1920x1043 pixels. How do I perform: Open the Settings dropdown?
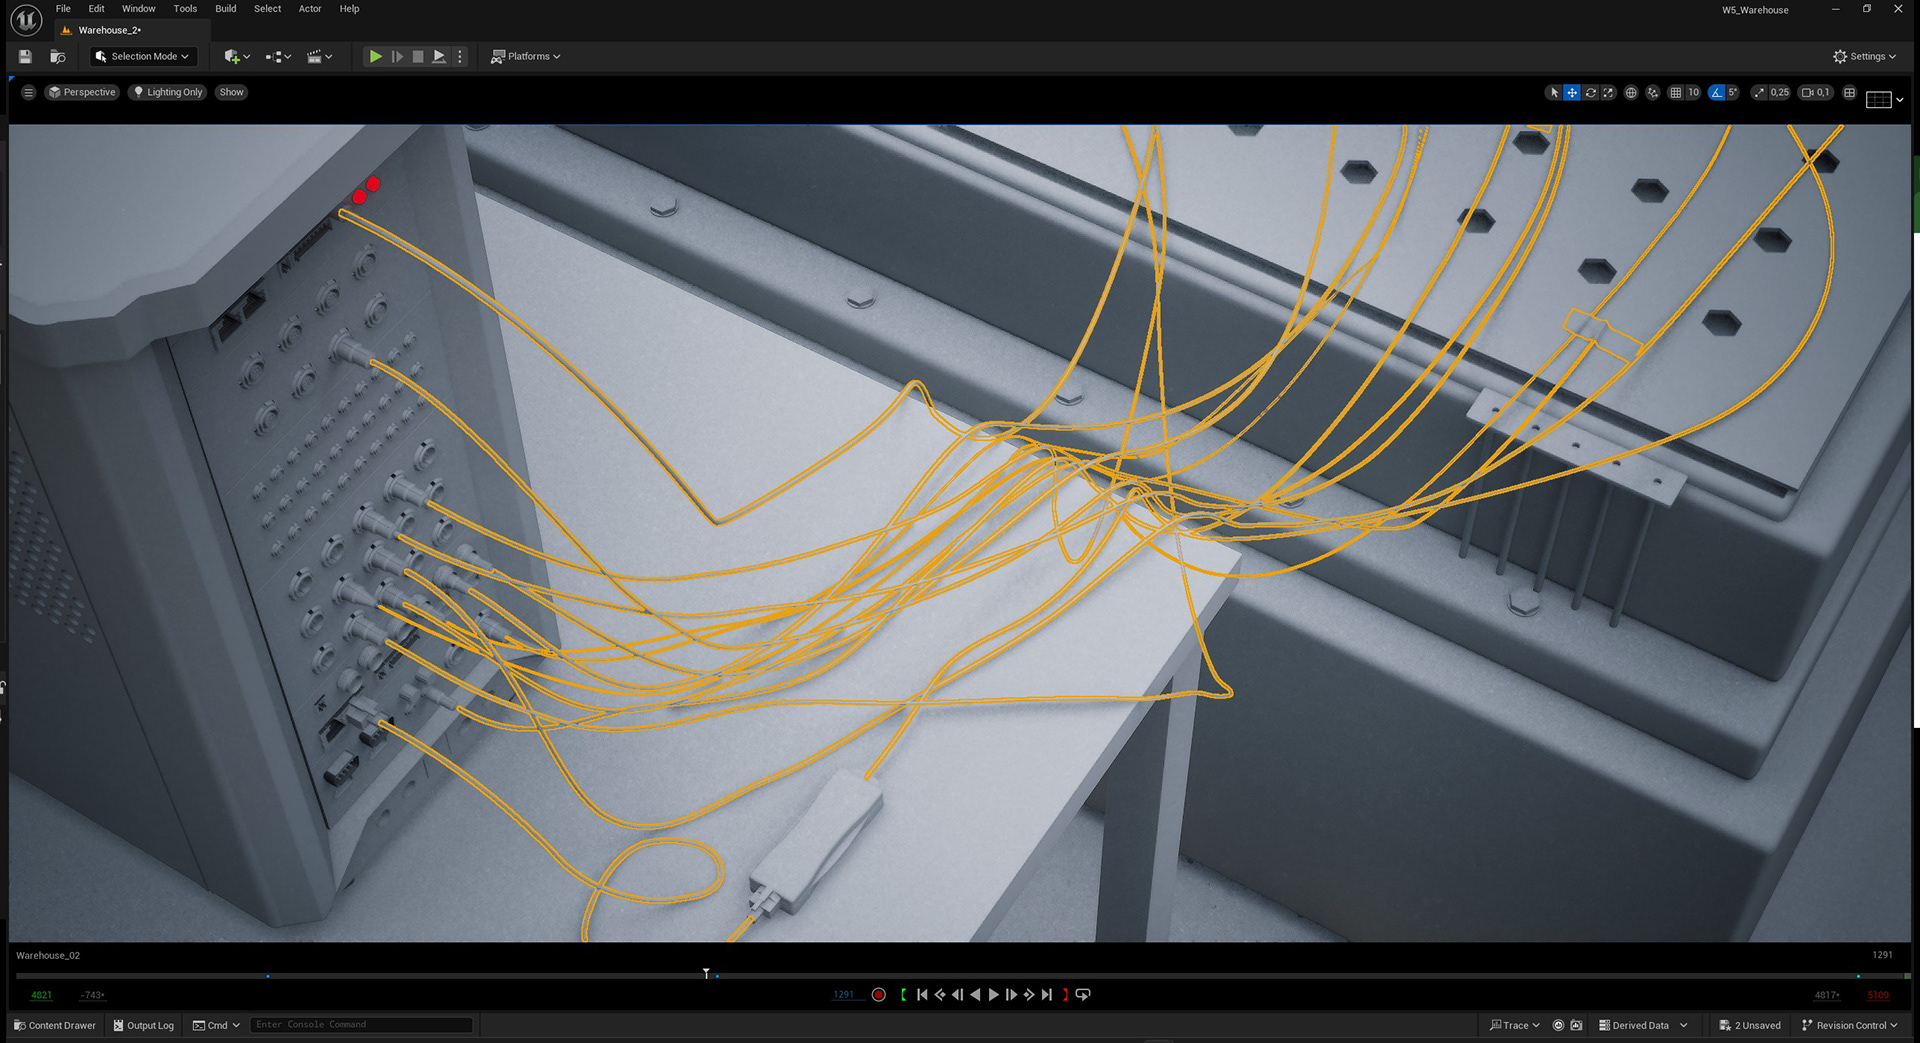(x=1864, y=57)
